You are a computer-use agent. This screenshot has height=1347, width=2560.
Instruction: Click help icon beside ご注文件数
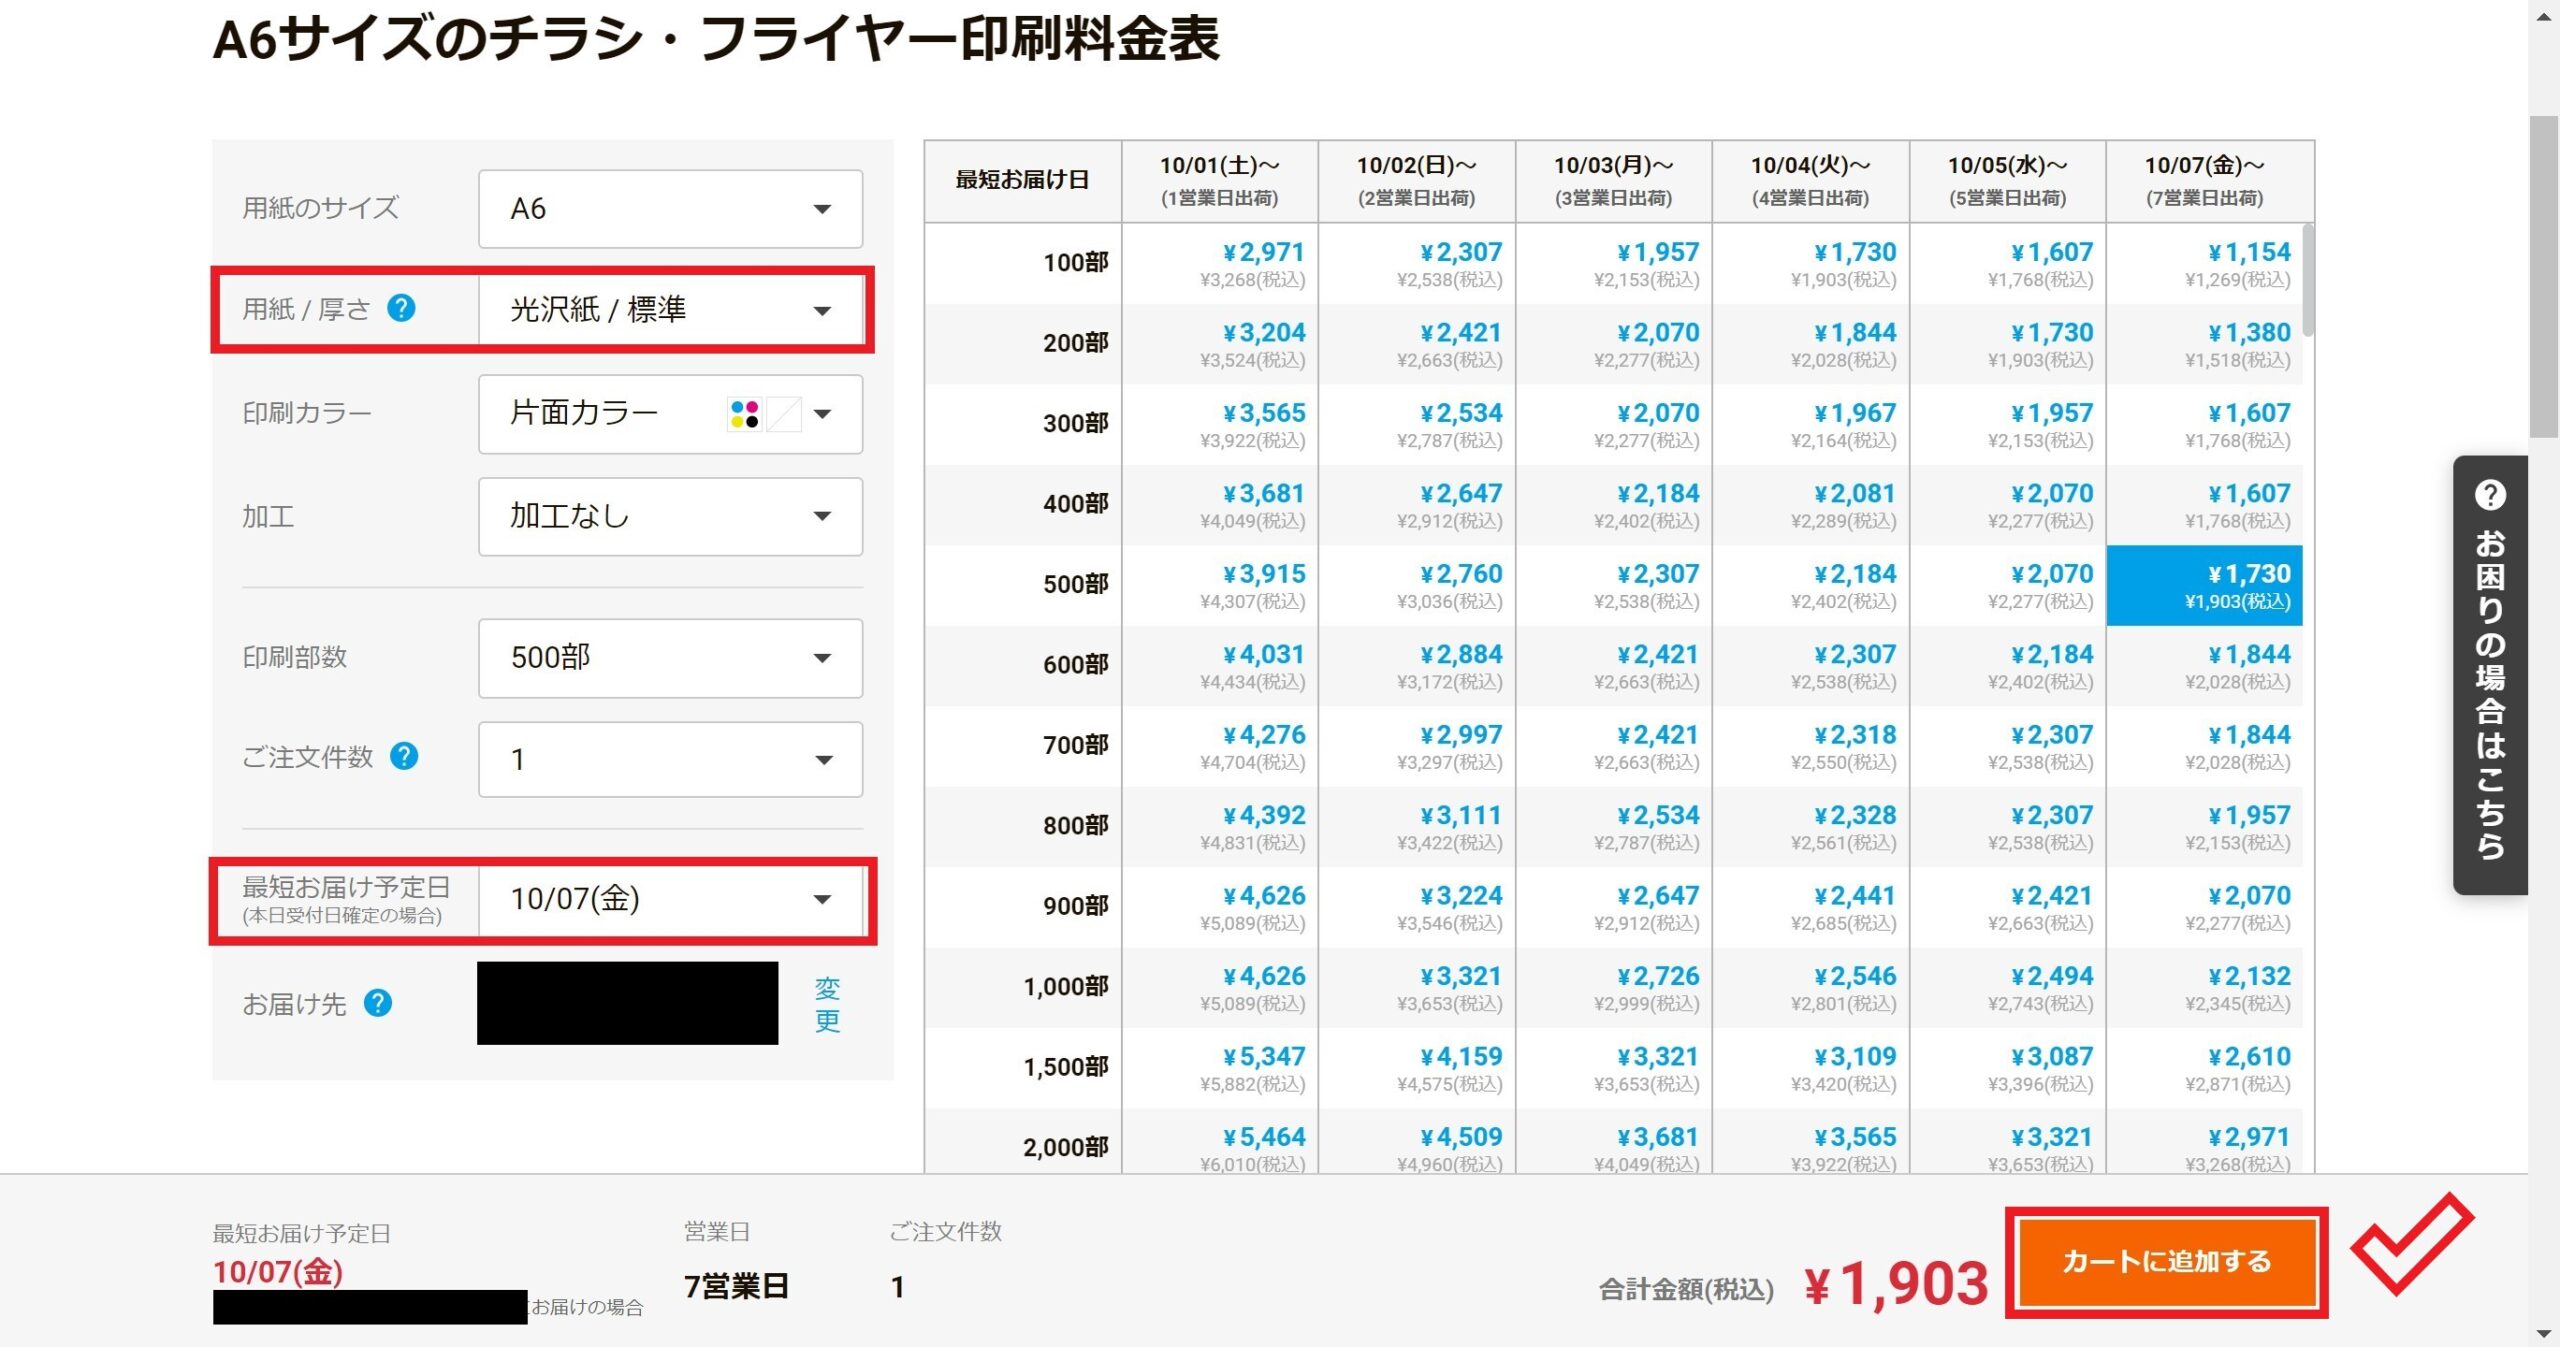coord(404,756)
